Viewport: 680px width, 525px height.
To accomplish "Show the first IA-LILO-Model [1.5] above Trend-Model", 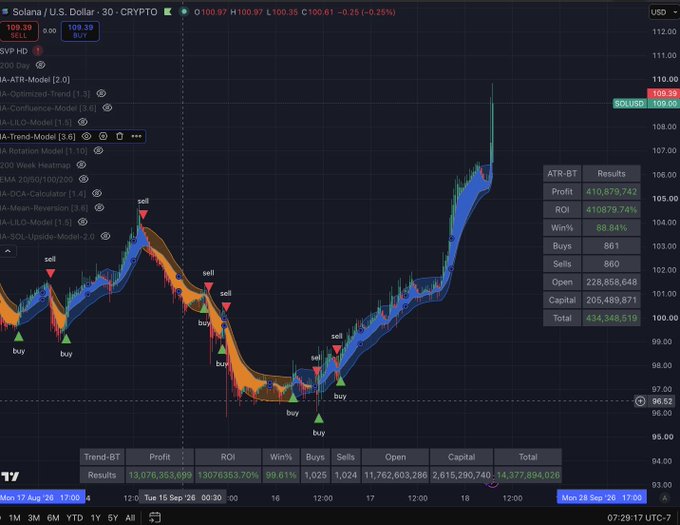I will tap(83, 122).
